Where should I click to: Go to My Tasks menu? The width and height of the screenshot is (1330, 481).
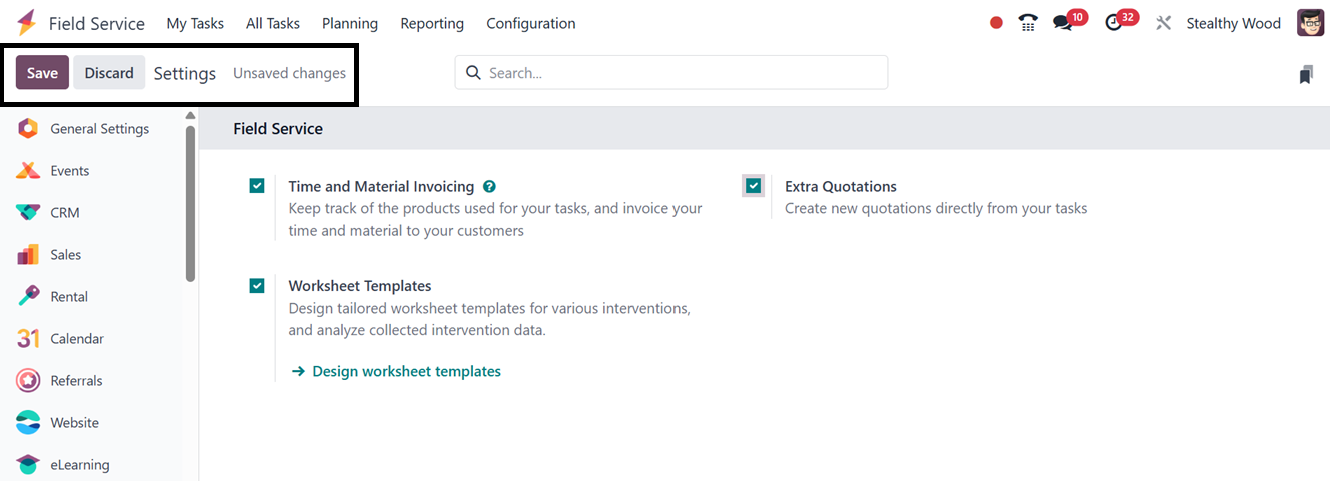coord(195,23)
